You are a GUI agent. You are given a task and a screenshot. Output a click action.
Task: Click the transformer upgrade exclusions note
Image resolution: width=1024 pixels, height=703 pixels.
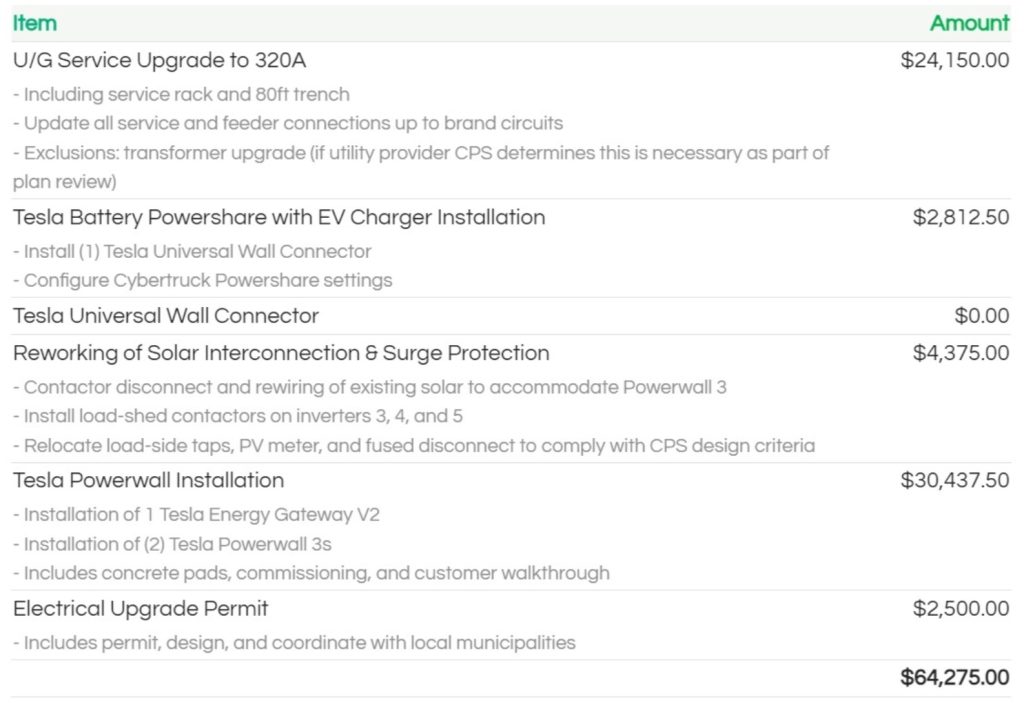coord(420,154)
